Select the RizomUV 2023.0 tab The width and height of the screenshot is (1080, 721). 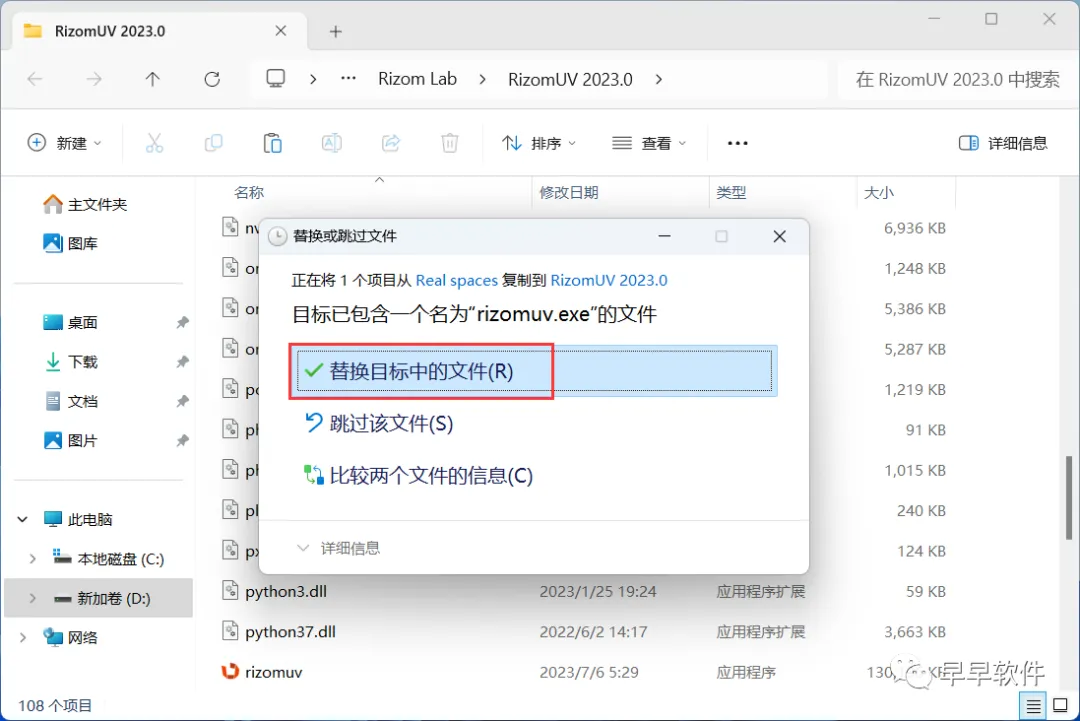pos(159,31)
